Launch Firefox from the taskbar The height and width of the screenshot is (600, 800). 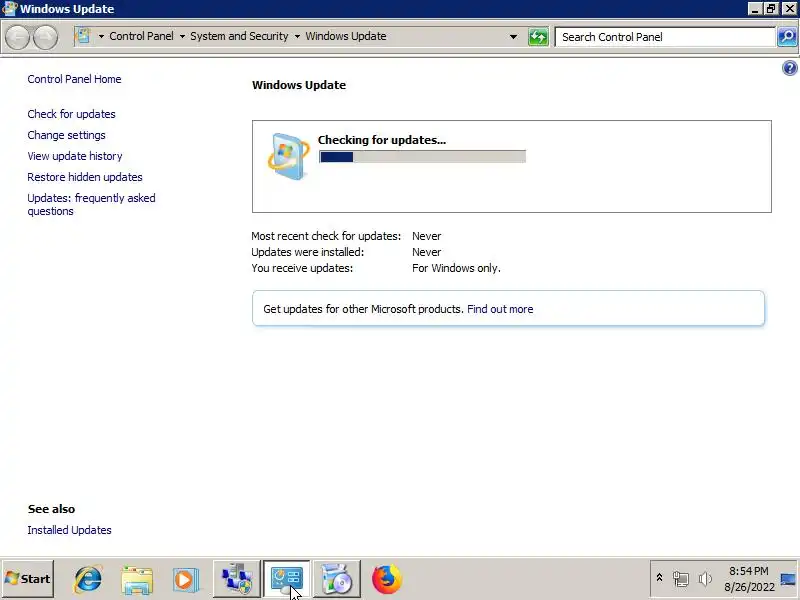tap(387, 579)
